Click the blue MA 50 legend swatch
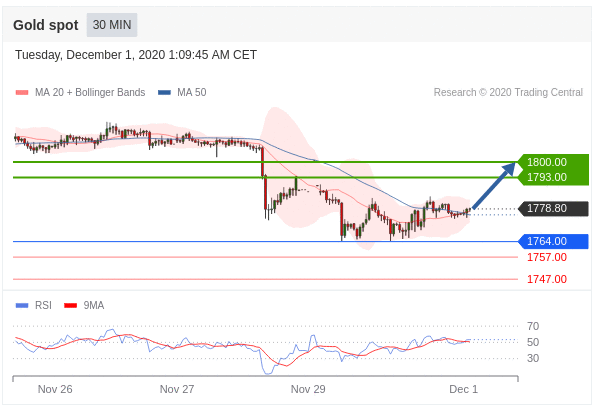 pos(164,92)
